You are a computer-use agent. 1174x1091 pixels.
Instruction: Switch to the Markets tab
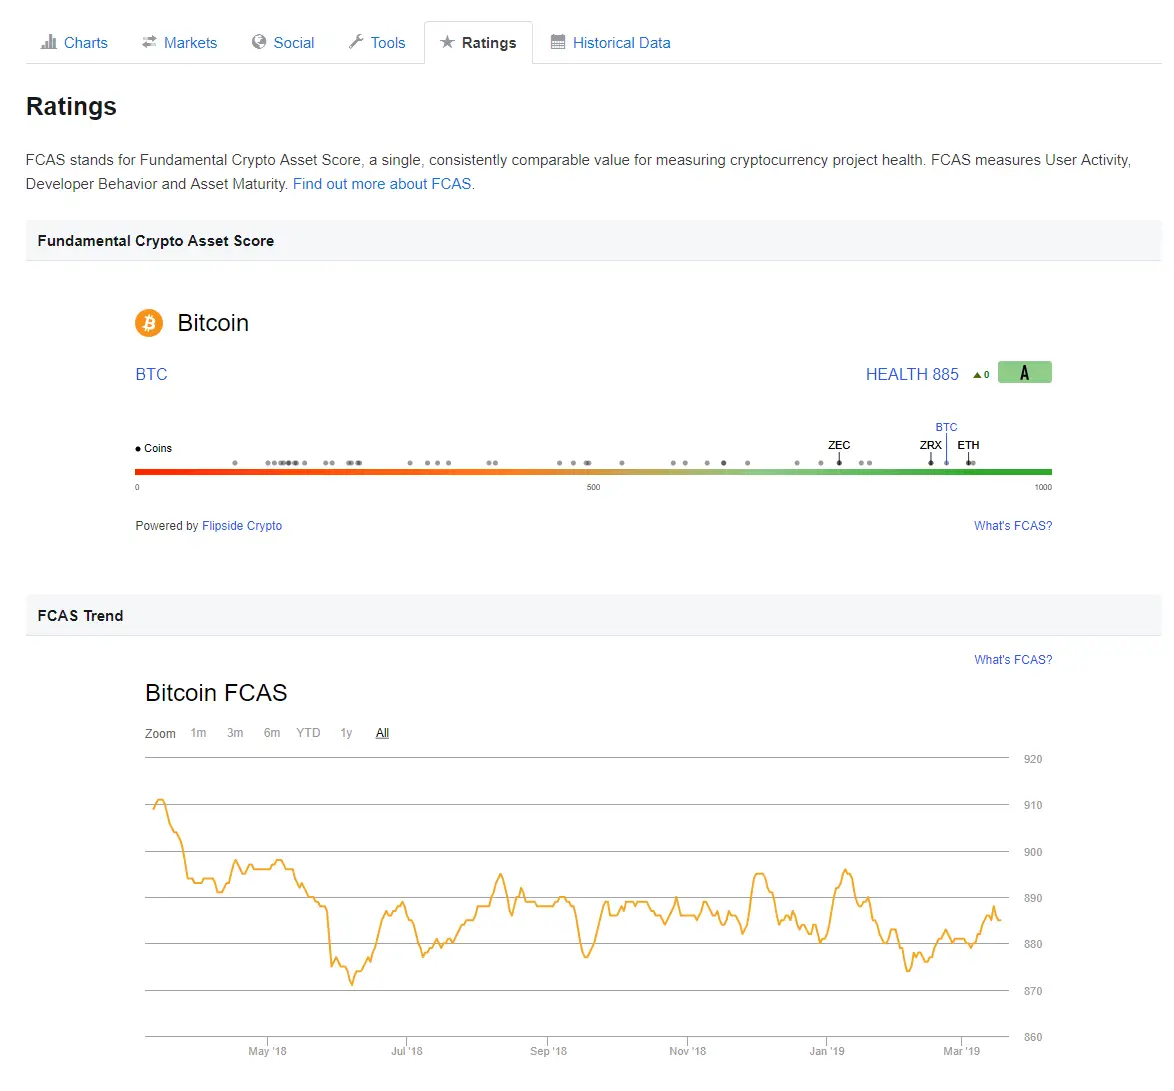coord(190,43)
